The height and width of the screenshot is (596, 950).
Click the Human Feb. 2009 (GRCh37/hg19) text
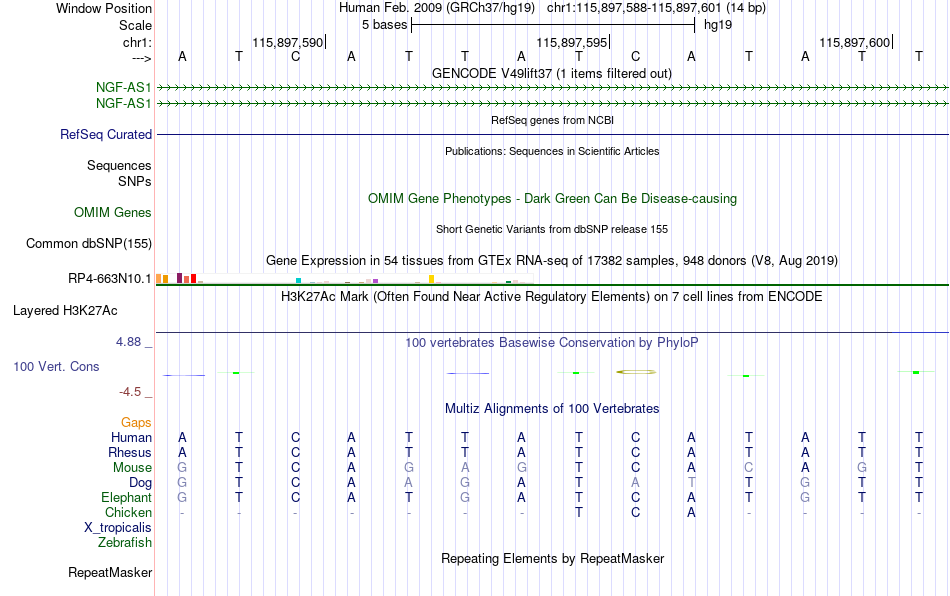click(437, 8)
